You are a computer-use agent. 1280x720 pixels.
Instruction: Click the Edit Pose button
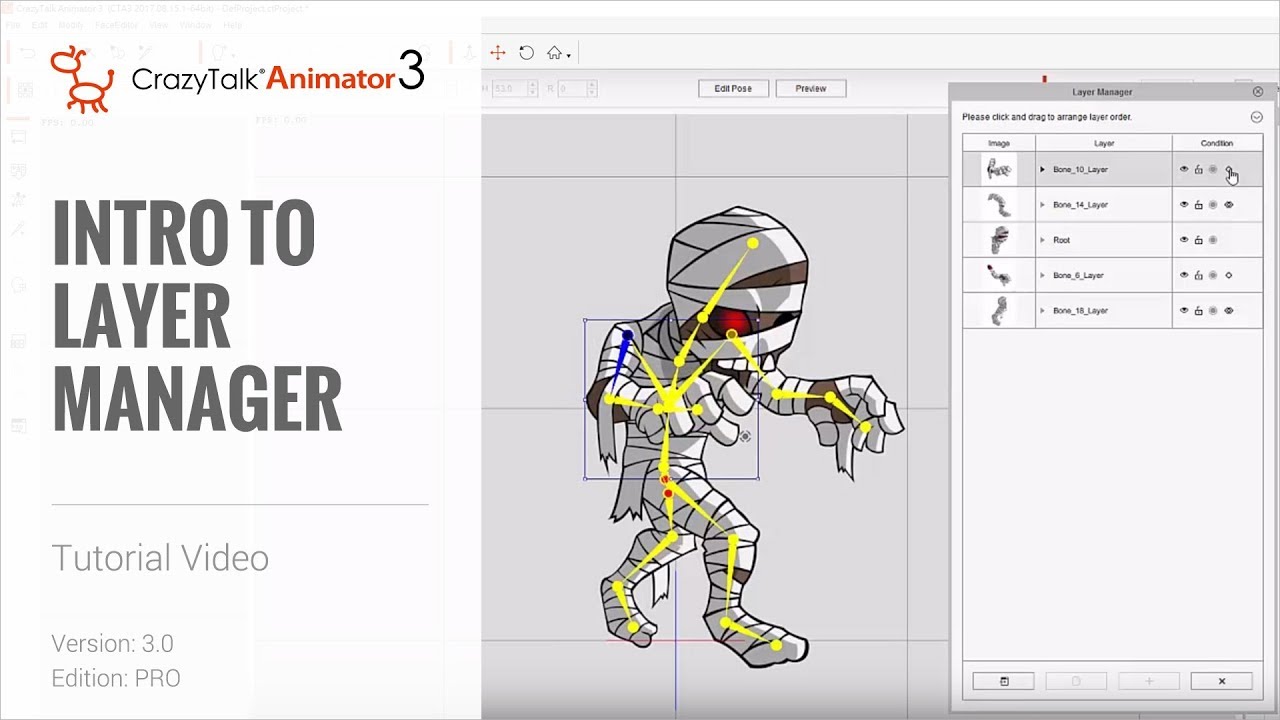point(733,88)
